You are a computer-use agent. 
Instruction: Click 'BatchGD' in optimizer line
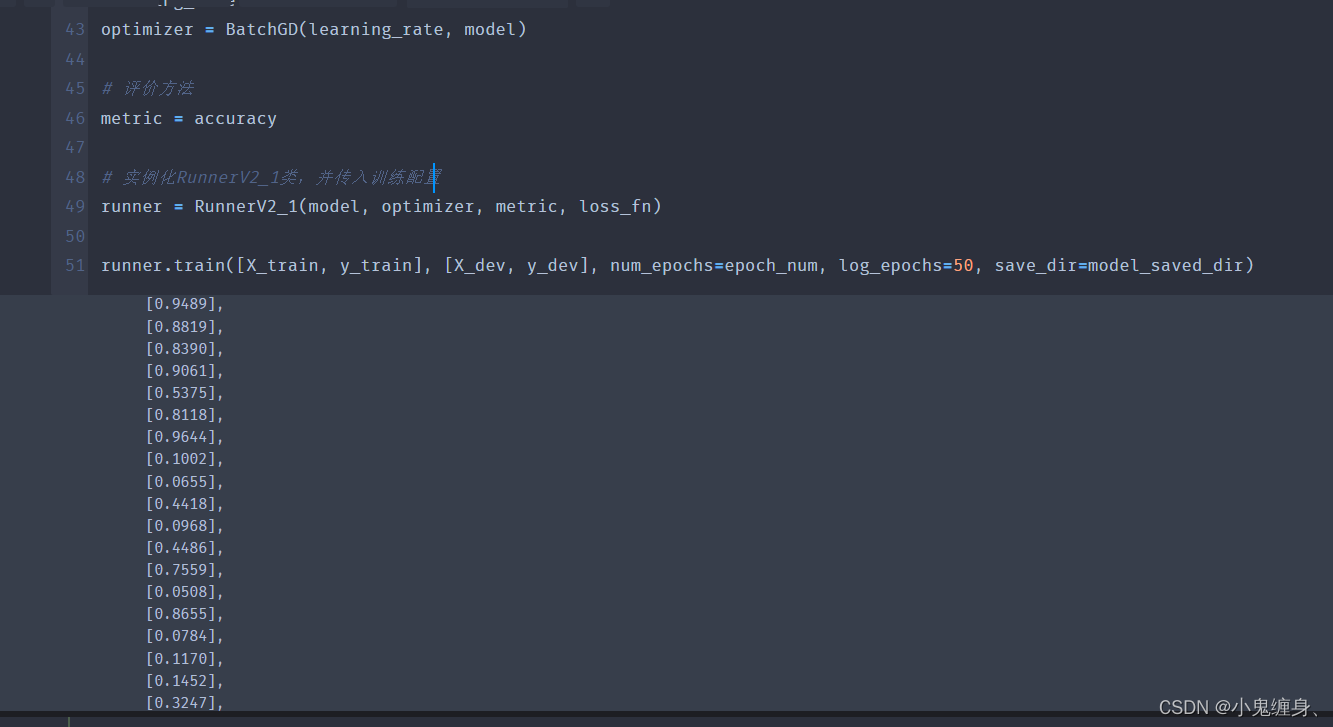click(x=262, y=30)
